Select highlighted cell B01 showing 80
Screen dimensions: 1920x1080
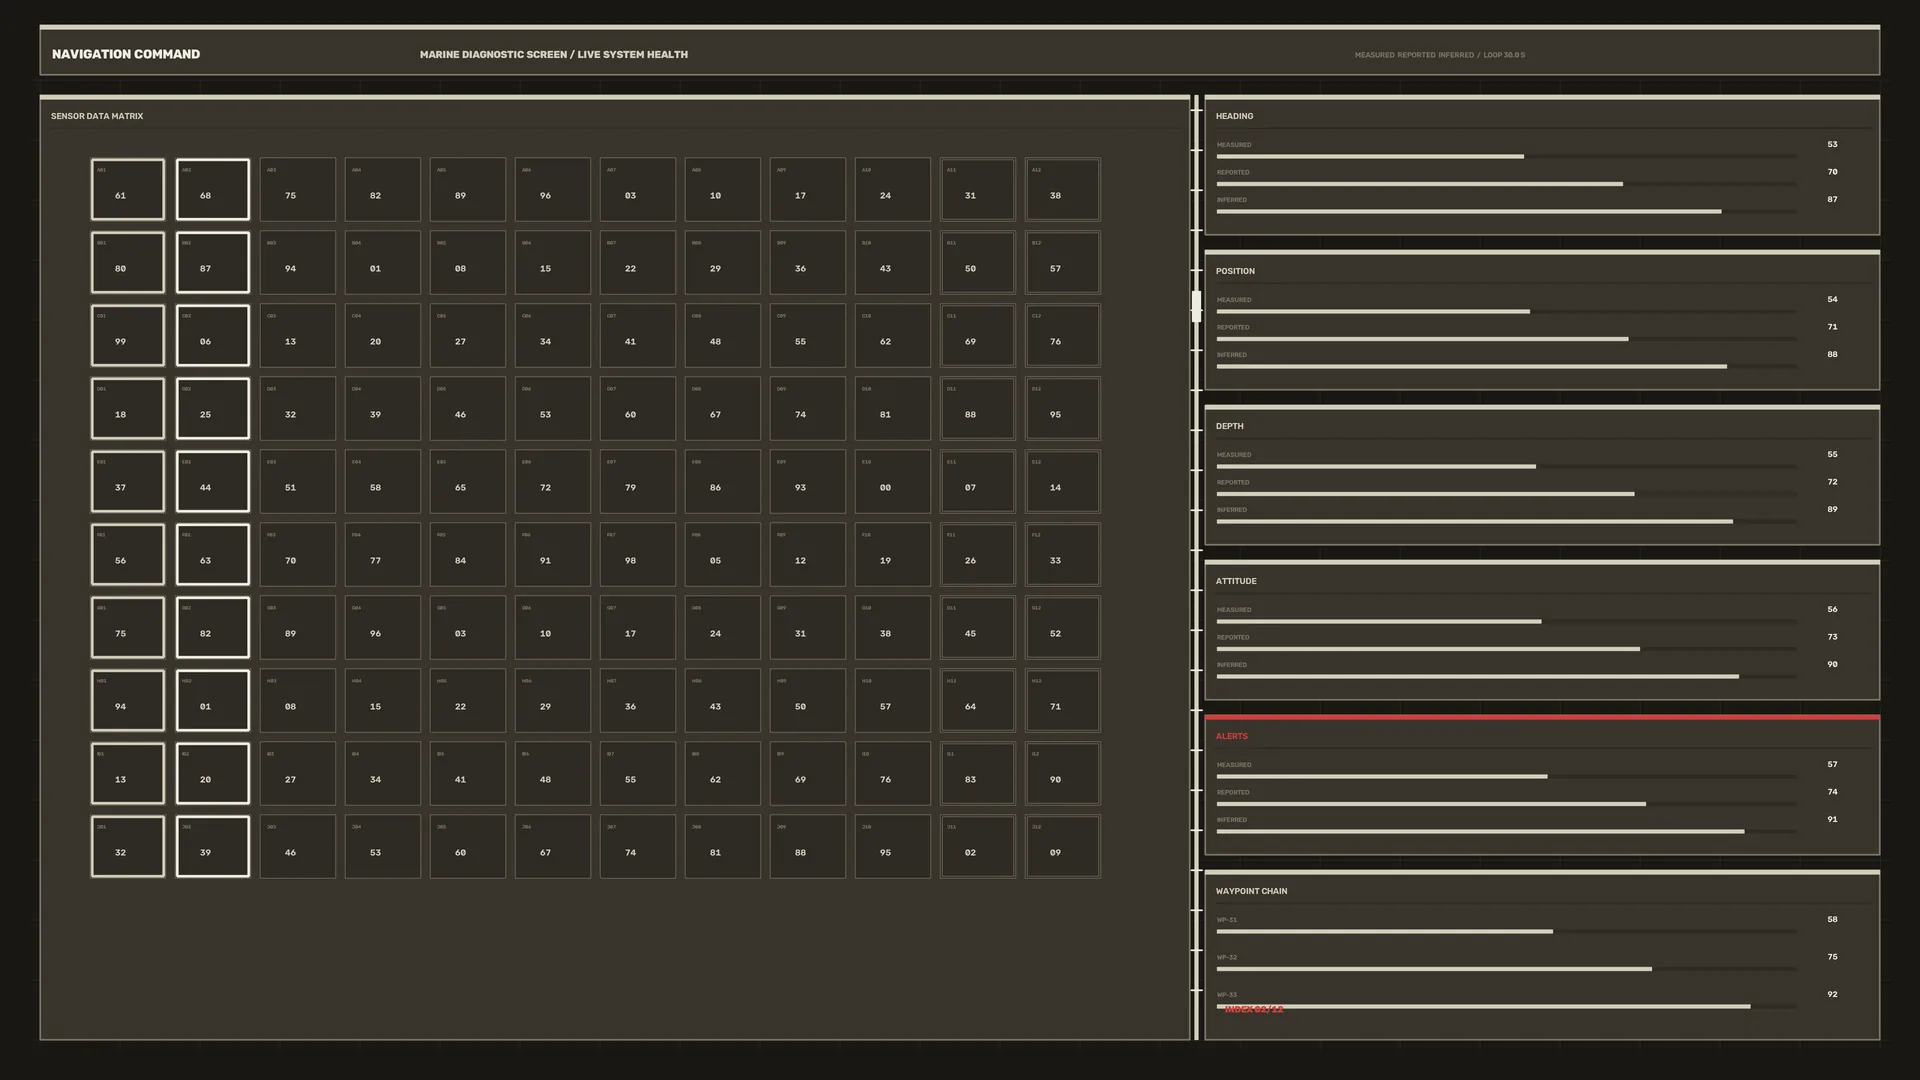tap(127, 262)
